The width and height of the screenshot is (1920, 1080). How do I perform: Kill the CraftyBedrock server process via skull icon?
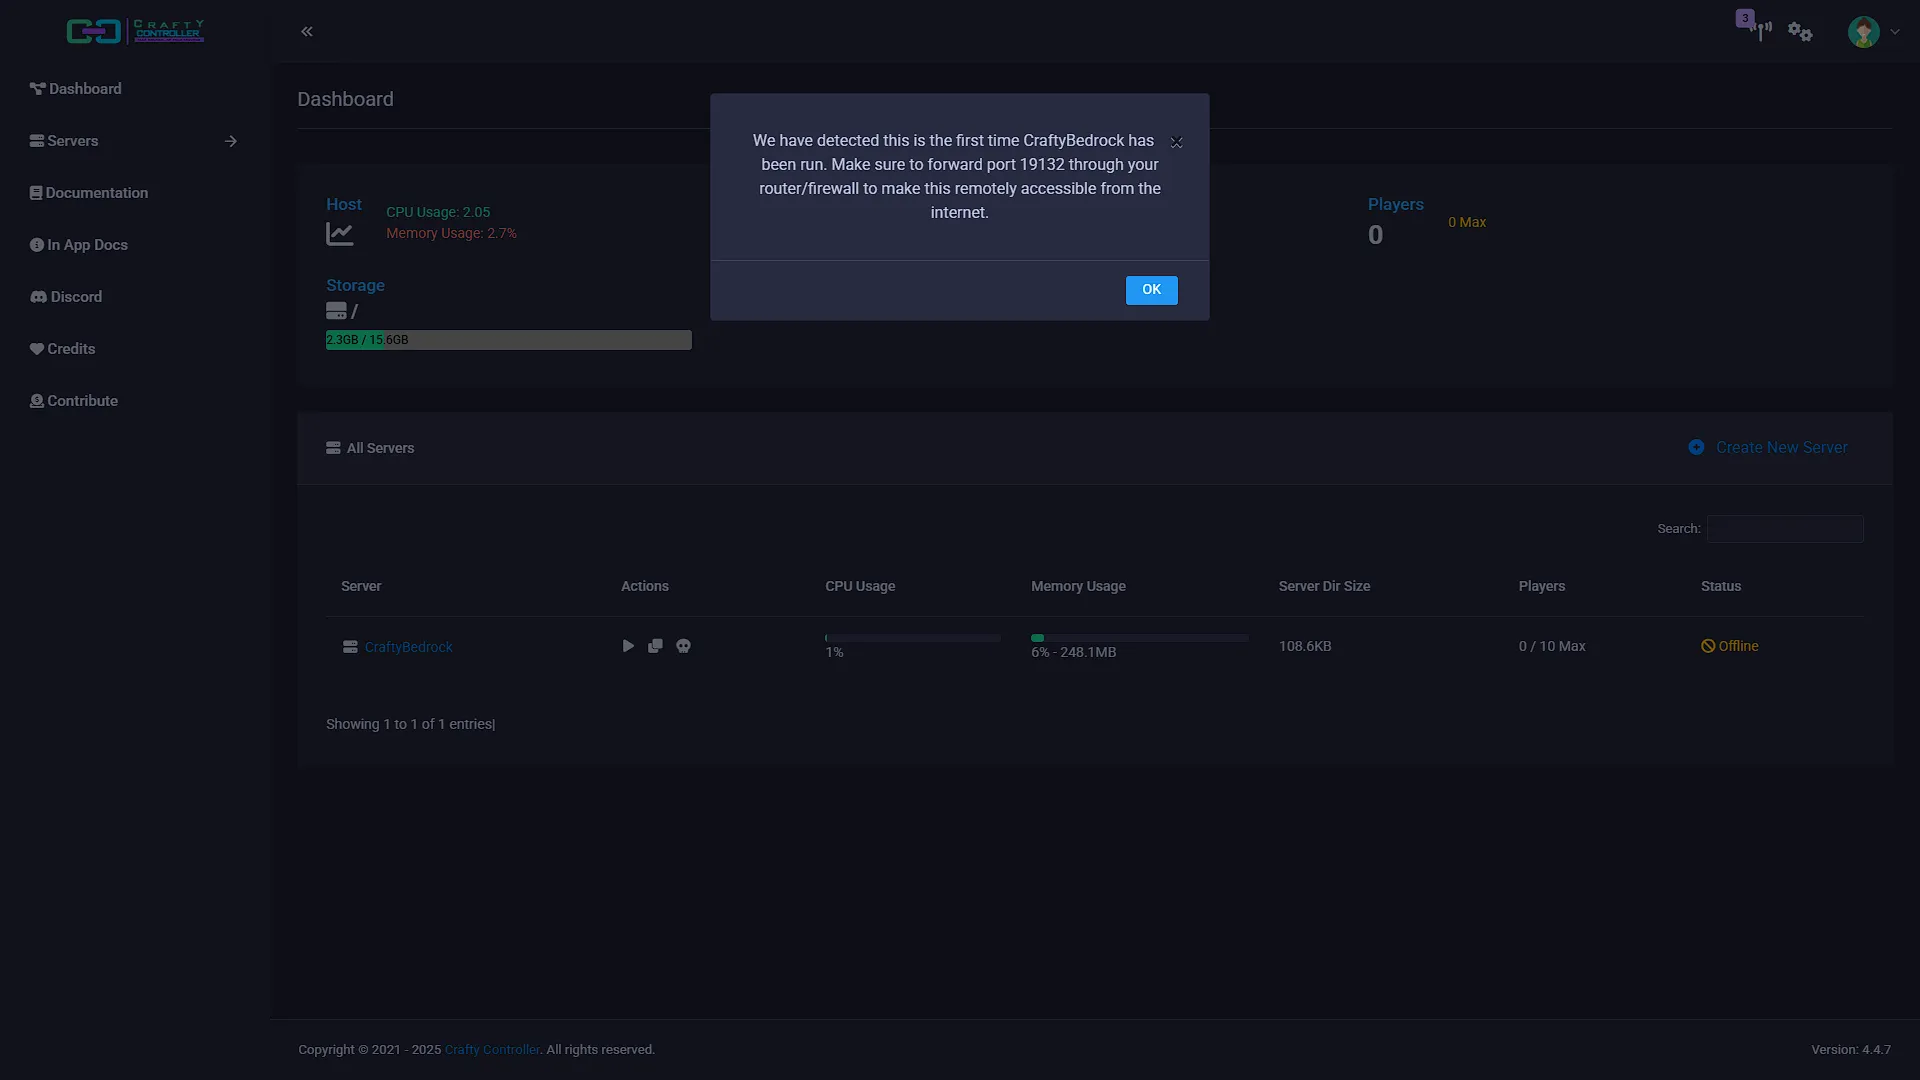tap(683, 646)
